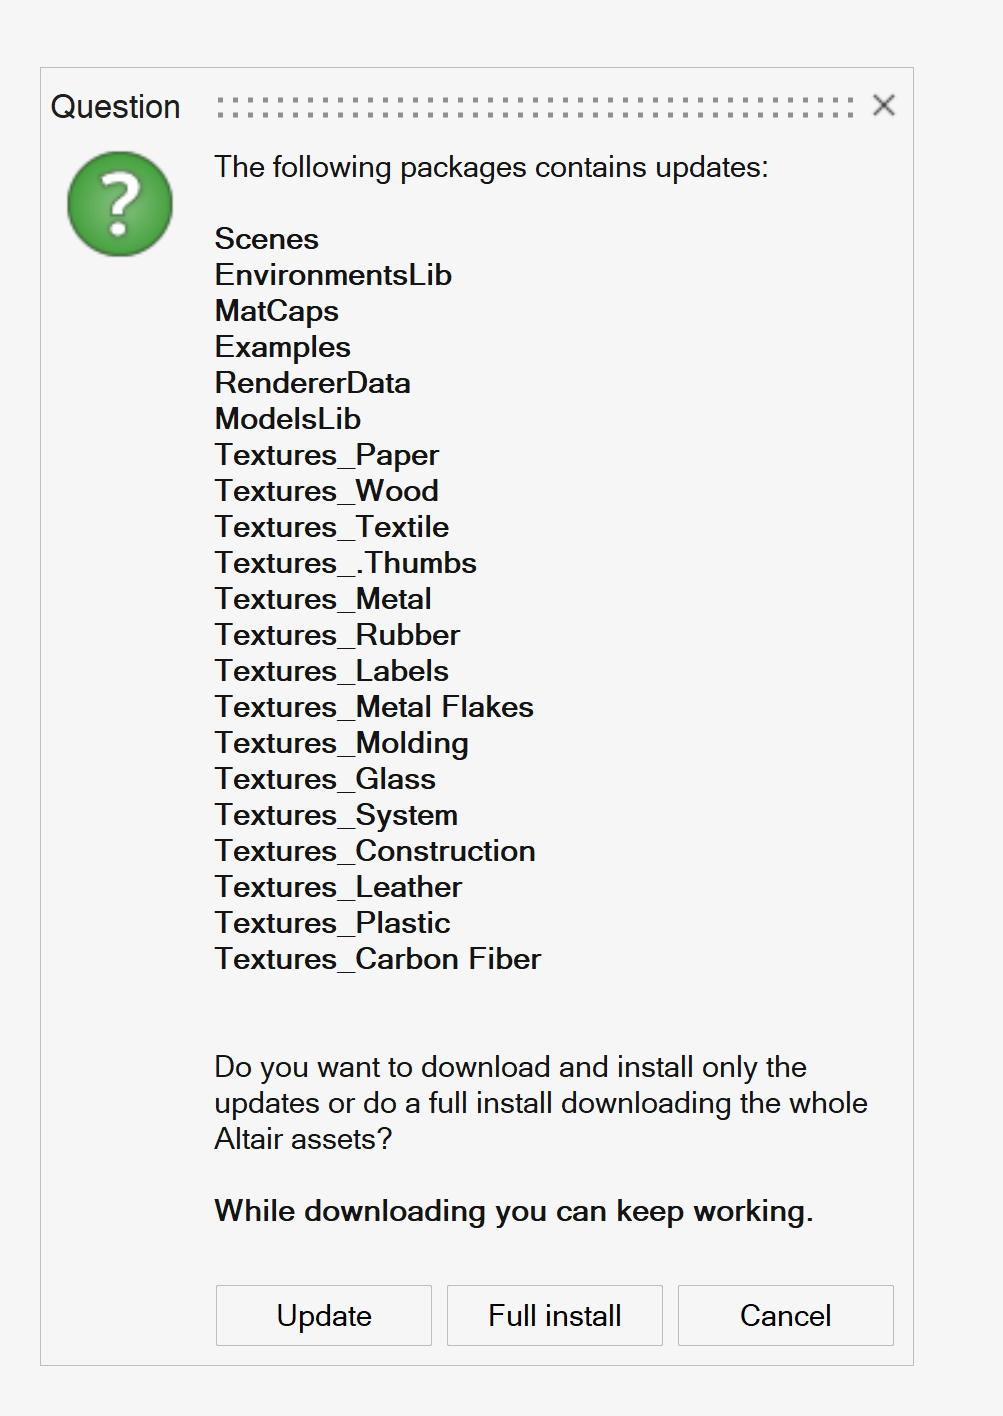Viewport: 1003px width, 1416px height.
Task: Click the Cancel button
Action: [x=784, y=1315]
